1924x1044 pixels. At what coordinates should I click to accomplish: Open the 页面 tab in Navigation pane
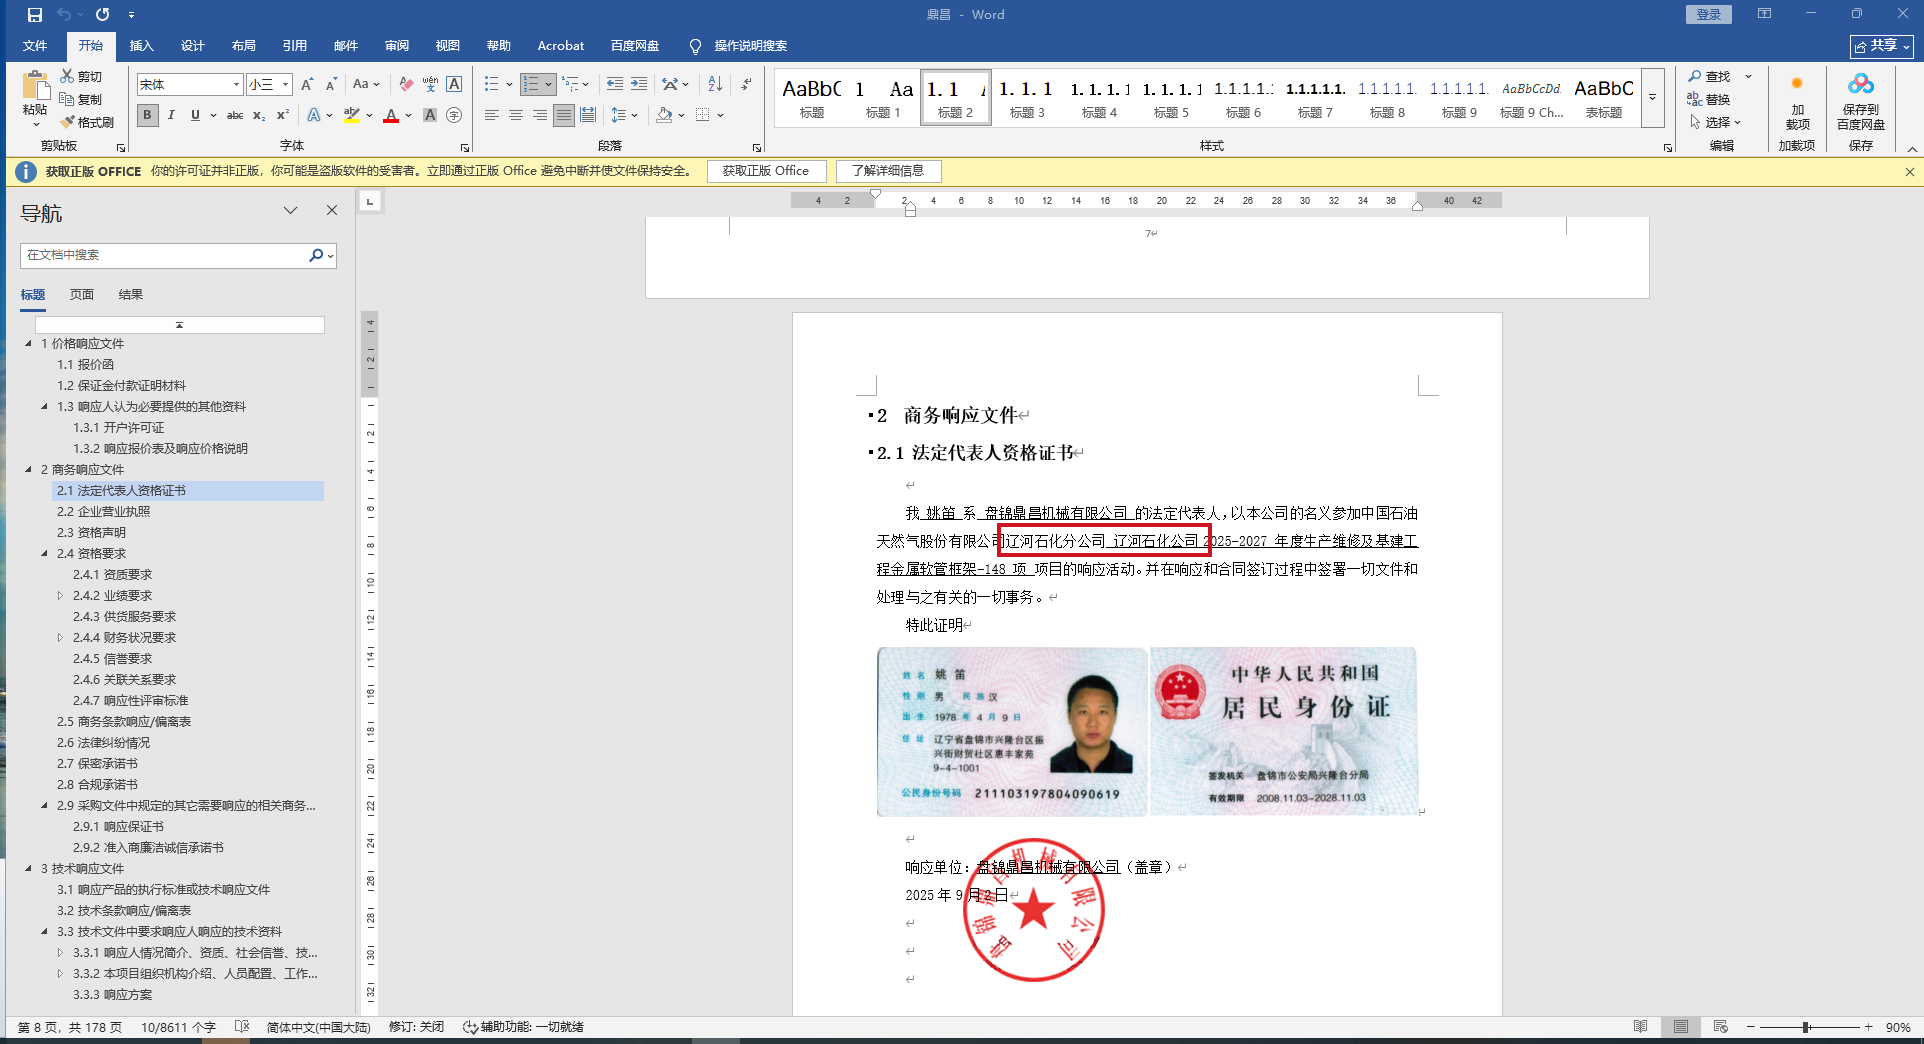(x=82, y=295)
